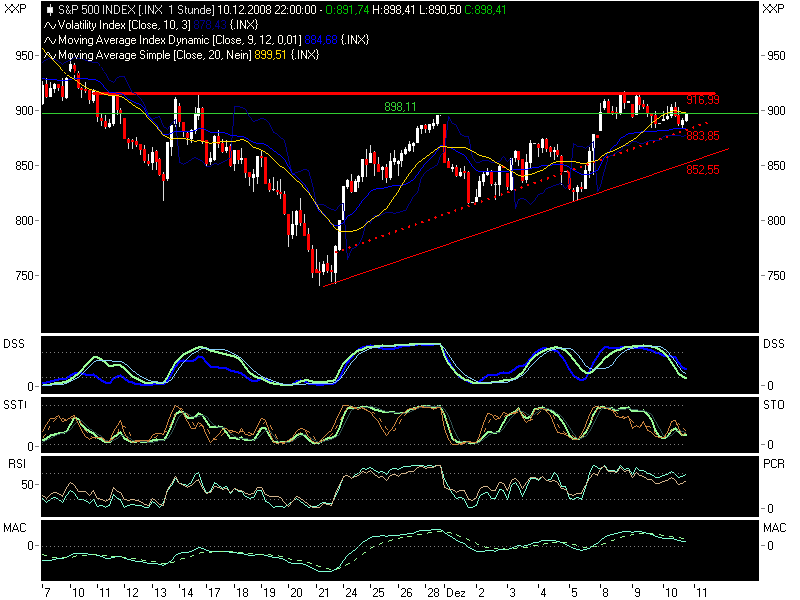Click the 750 mark on left price axis
800x600 pixels.
click(24, 276)
